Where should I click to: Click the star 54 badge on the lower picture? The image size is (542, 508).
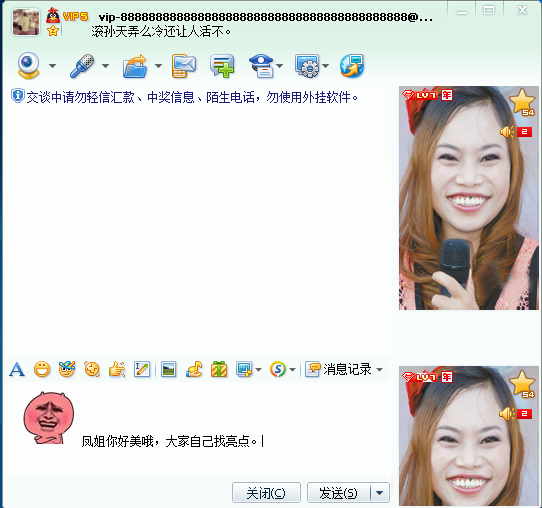pos(523,384)
